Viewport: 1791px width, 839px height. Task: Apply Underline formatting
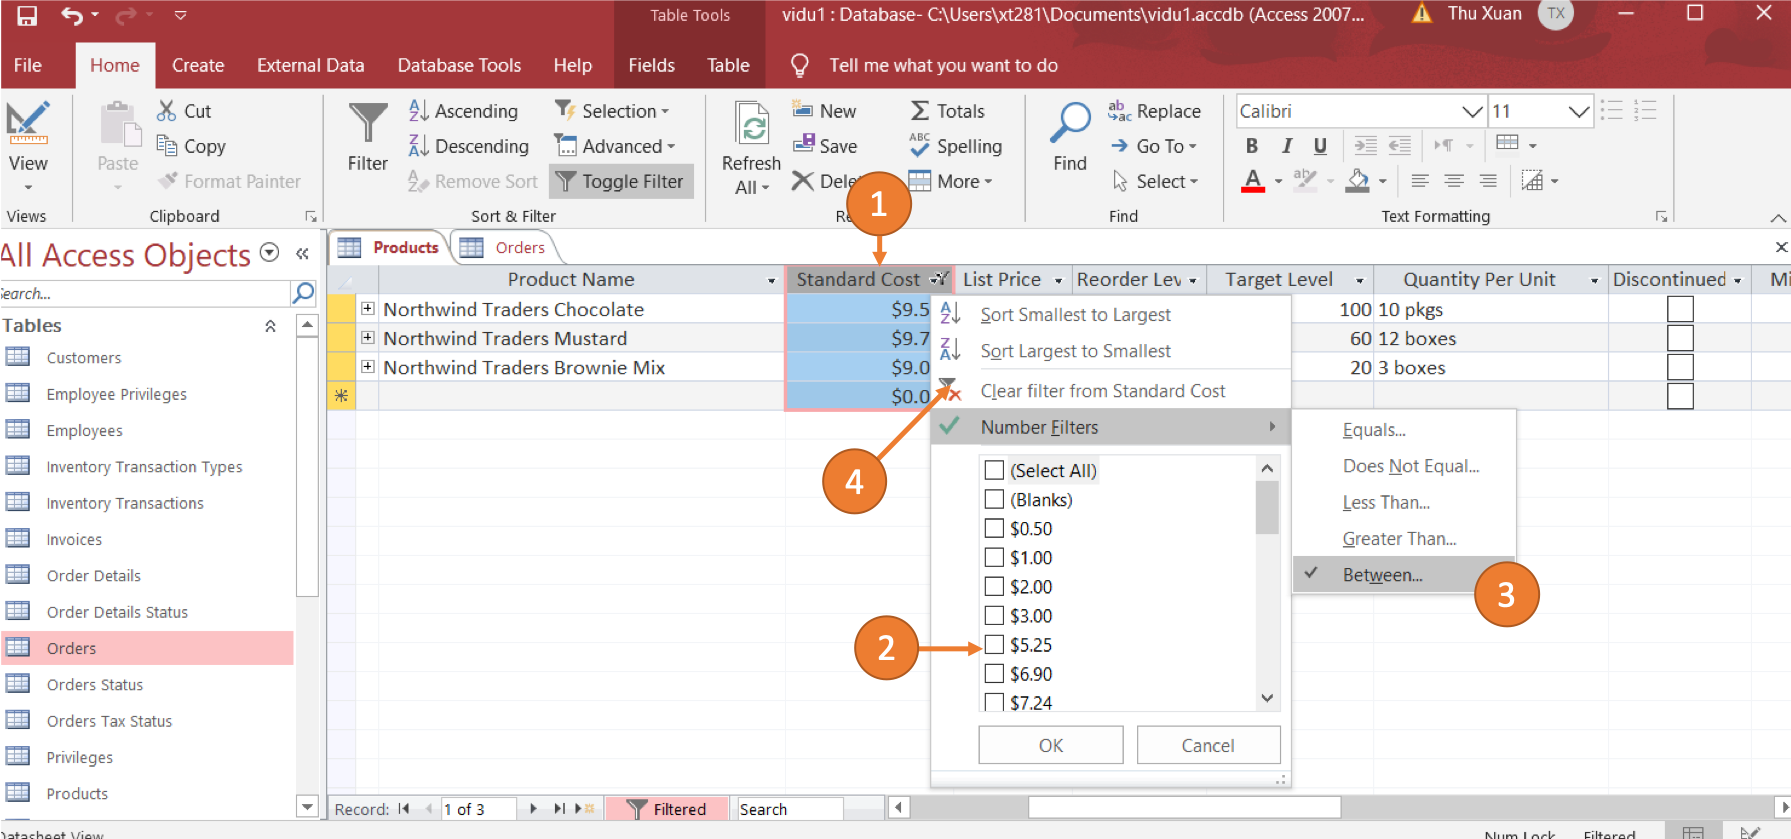point(1320,146)
